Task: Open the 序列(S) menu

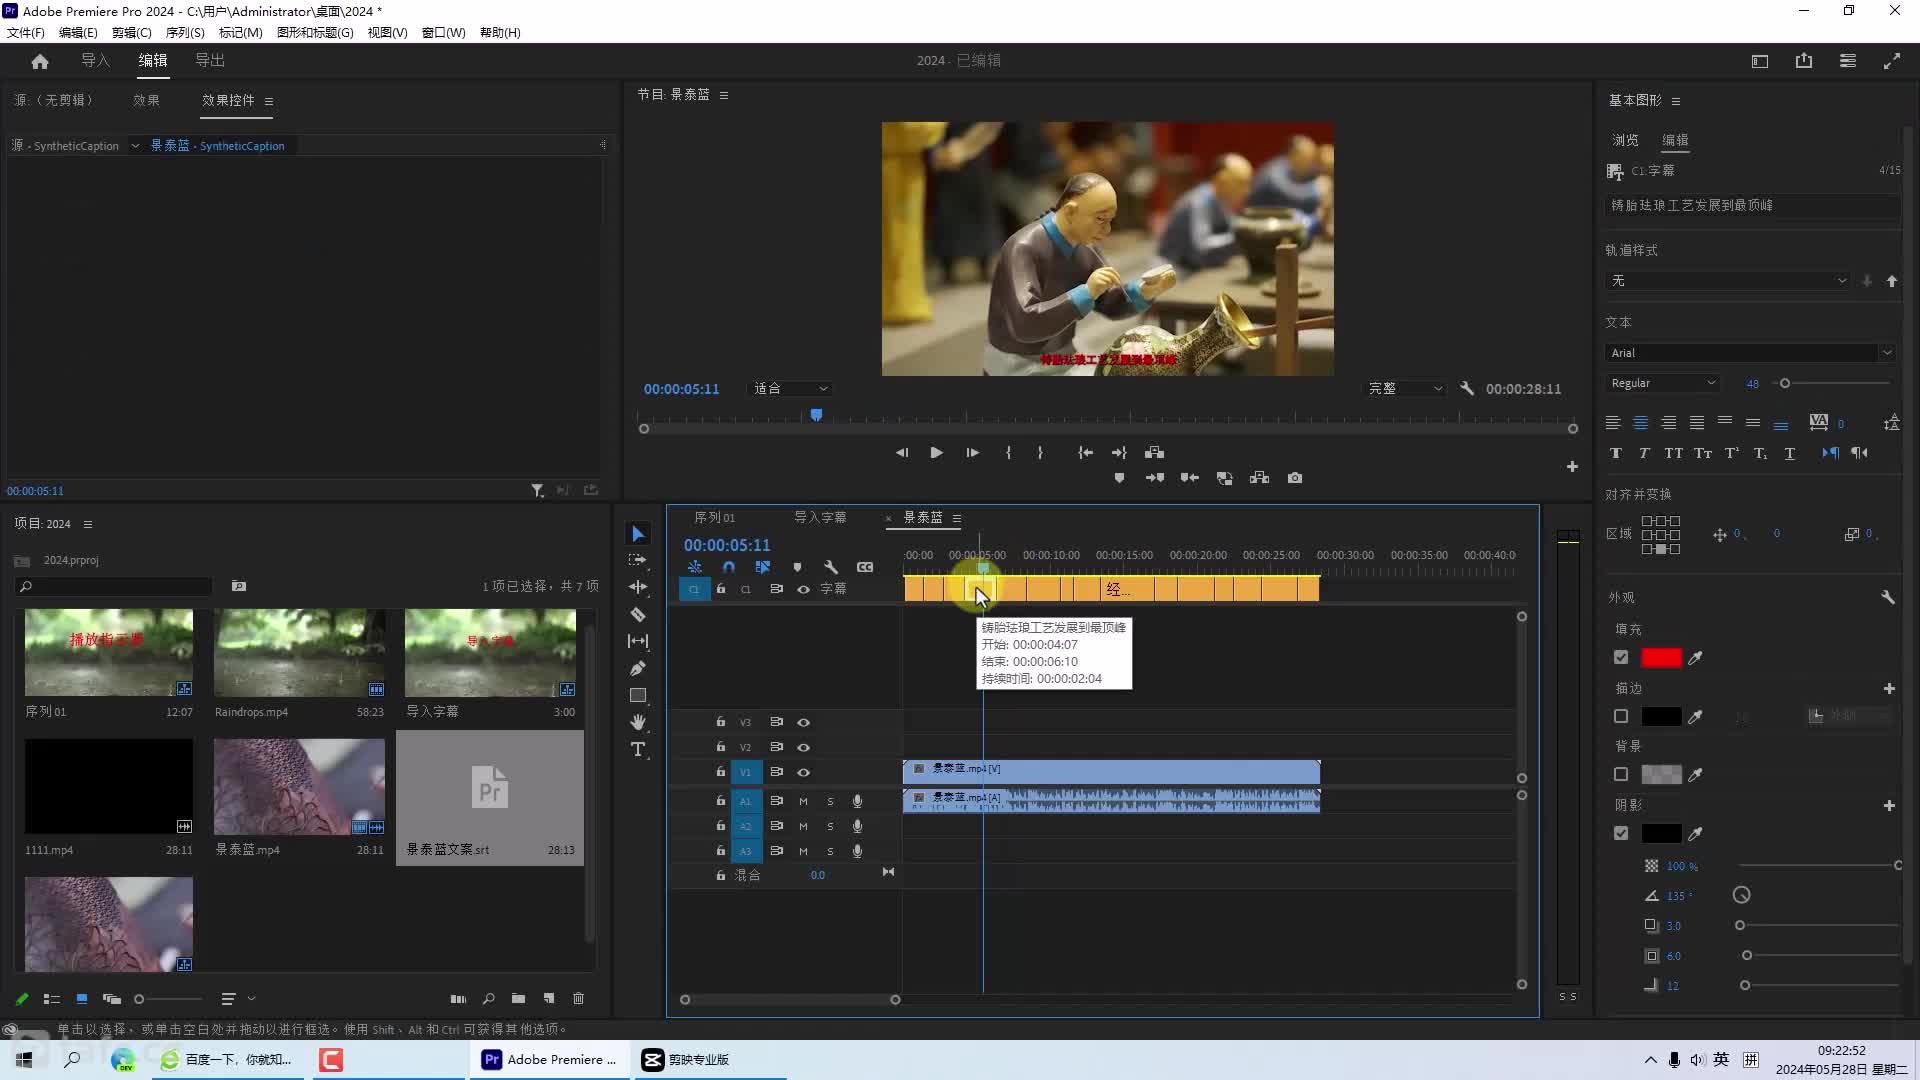Action: [185, 32]
